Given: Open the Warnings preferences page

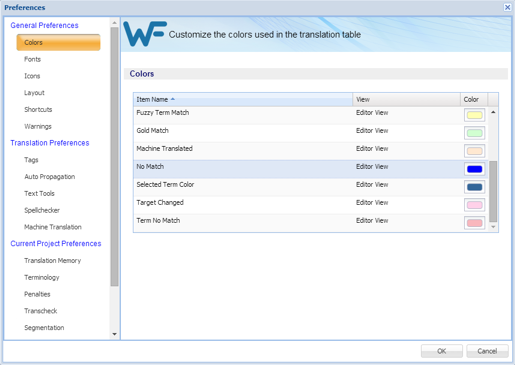Looking at the screenshot, I should (x=38, y=126).
